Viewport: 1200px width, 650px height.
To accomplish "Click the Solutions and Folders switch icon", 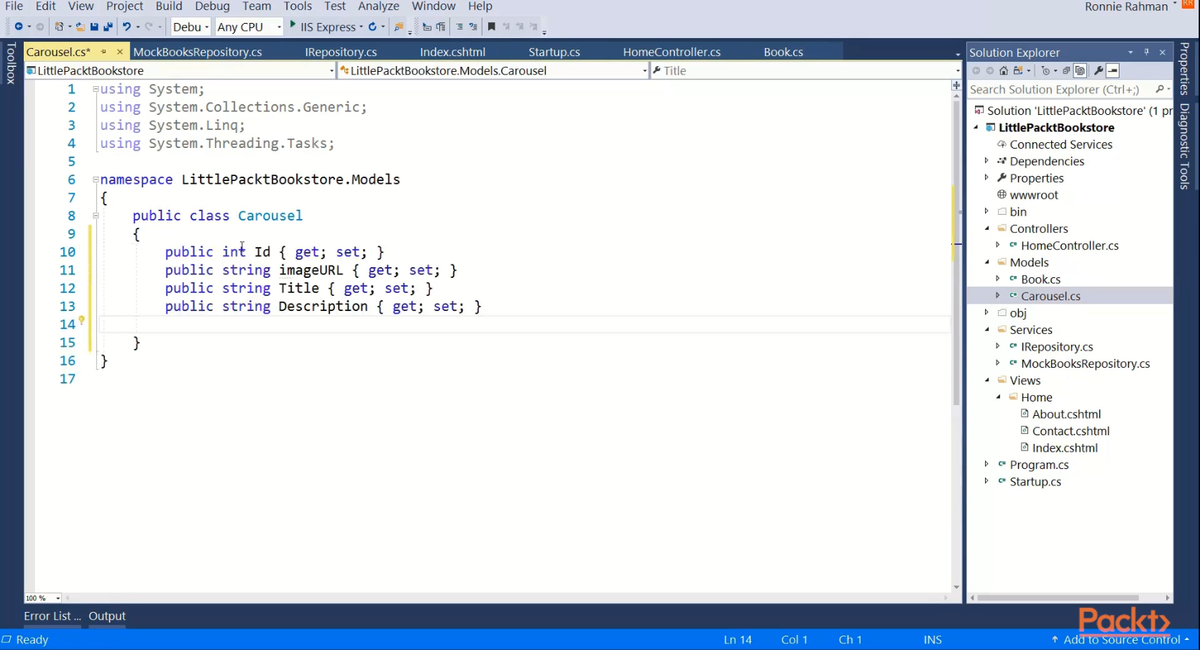I will click(1018, 71).
